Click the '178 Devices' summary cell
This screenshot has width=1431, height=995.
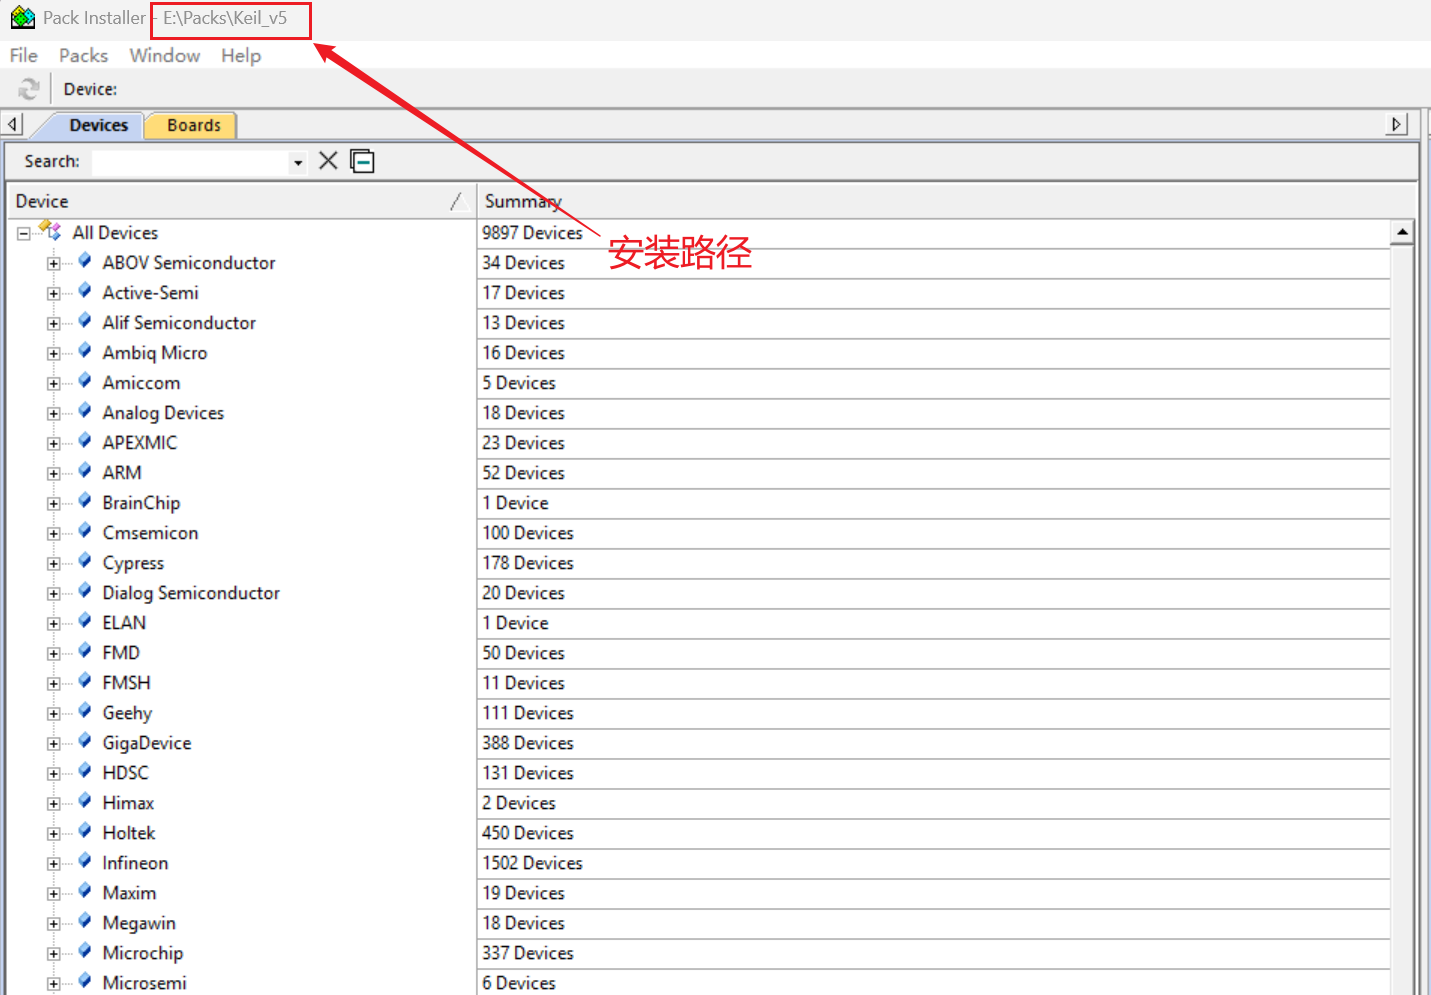528,563
